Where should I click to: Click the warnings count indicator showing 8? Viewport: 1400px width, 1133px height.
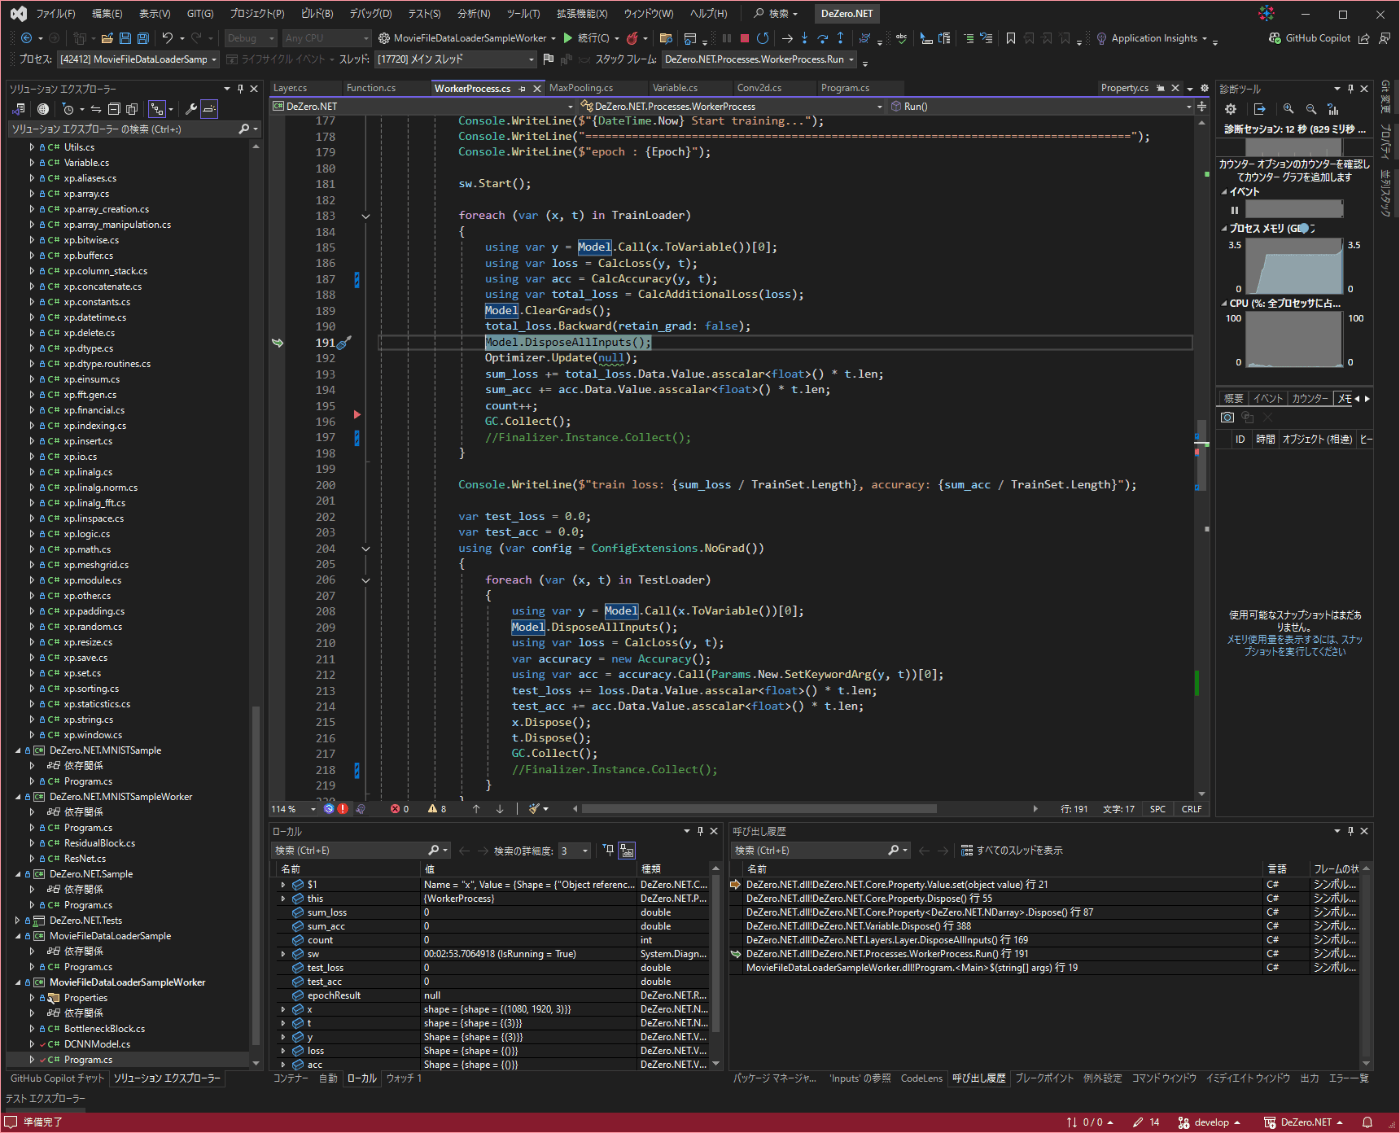click(437, 809)
